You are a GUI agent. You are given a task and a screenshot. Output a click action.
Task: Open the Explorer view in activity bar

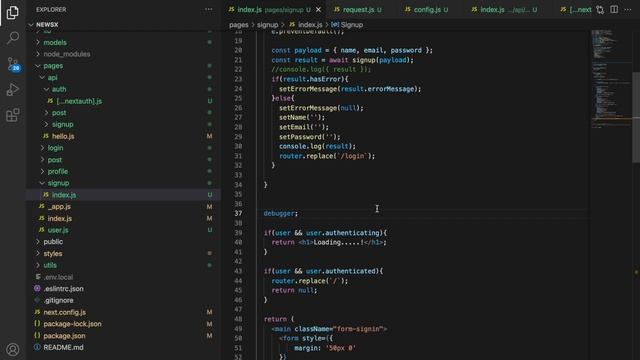pos(13,13)
